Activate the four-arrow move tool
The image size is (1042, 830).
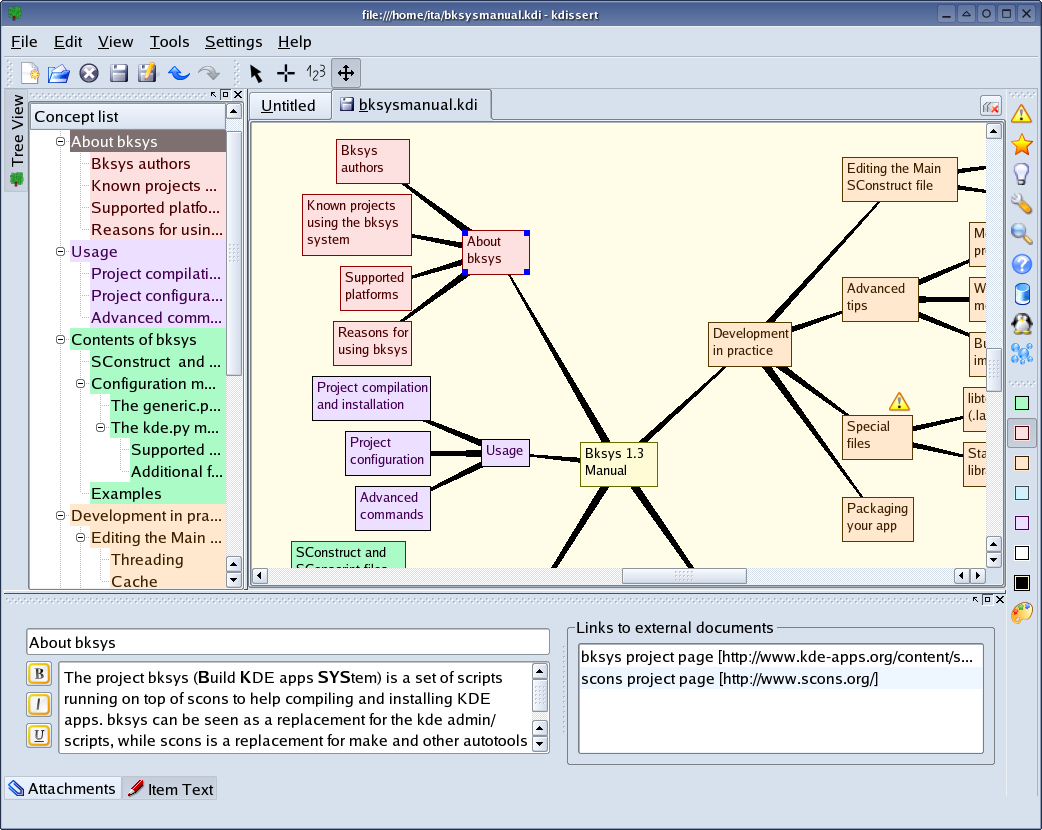click(346, 73)
